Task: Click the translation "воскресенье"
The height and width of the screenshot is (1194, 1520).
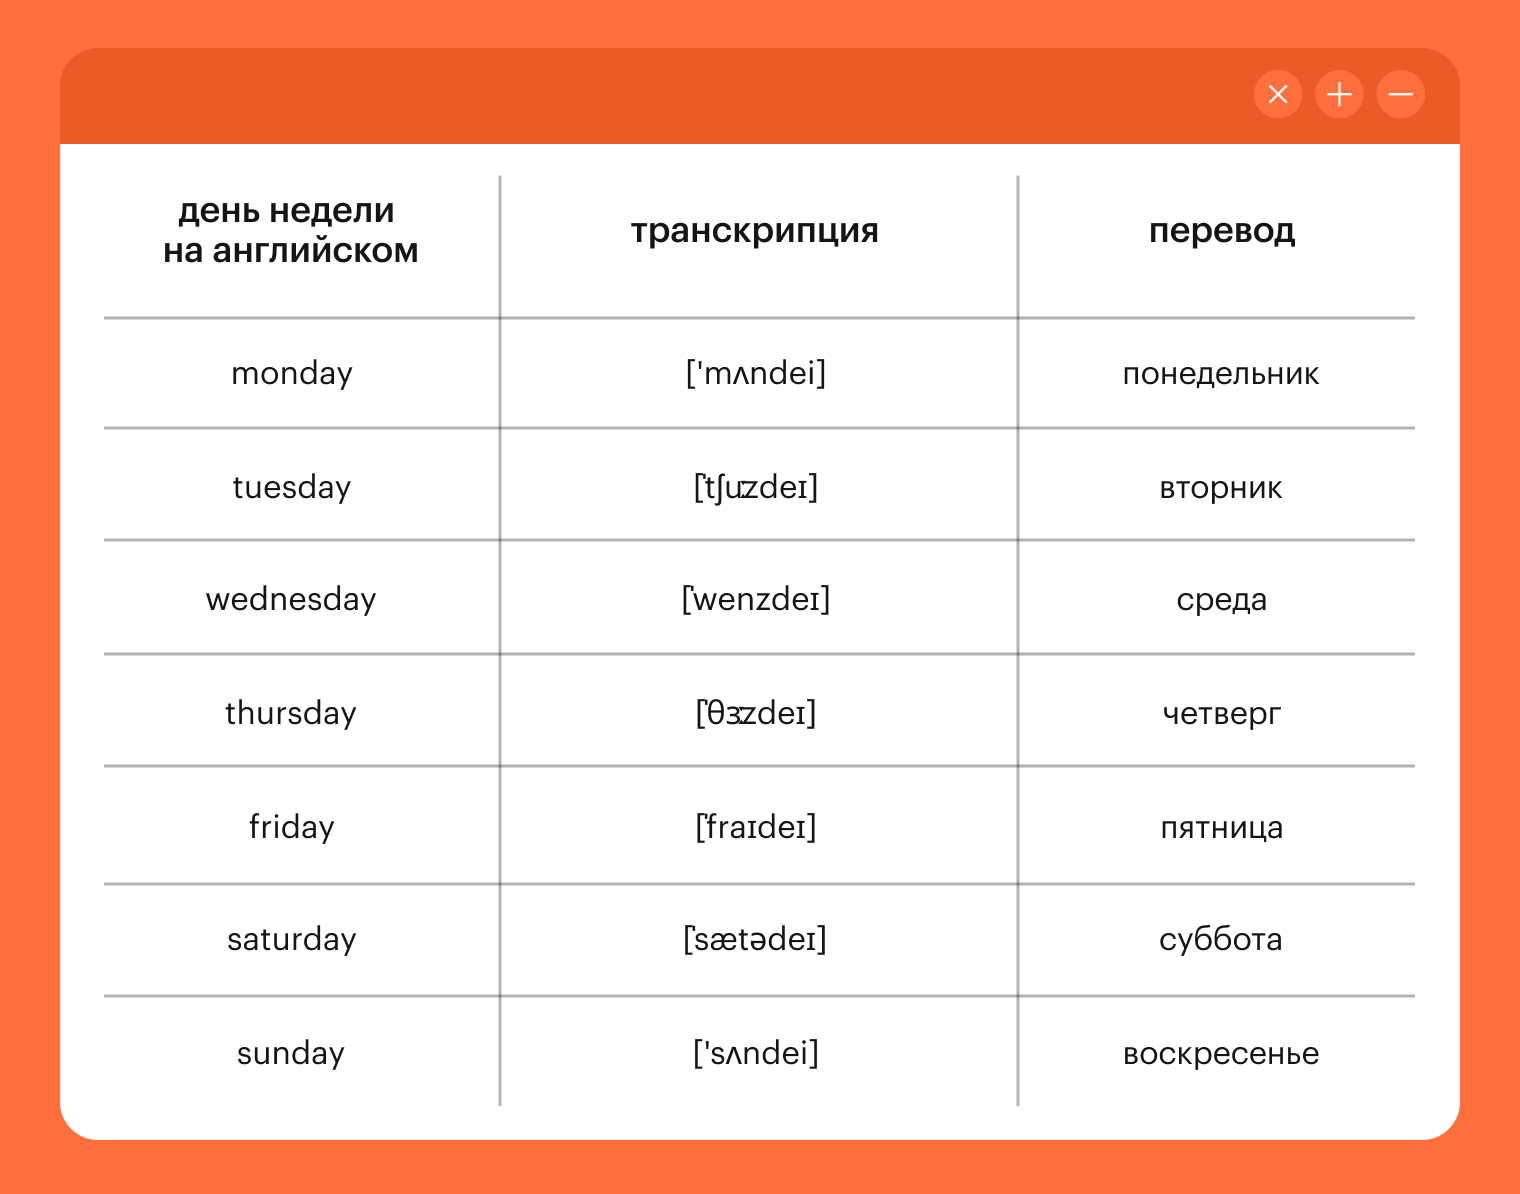Action: tap(1220, 1054)
